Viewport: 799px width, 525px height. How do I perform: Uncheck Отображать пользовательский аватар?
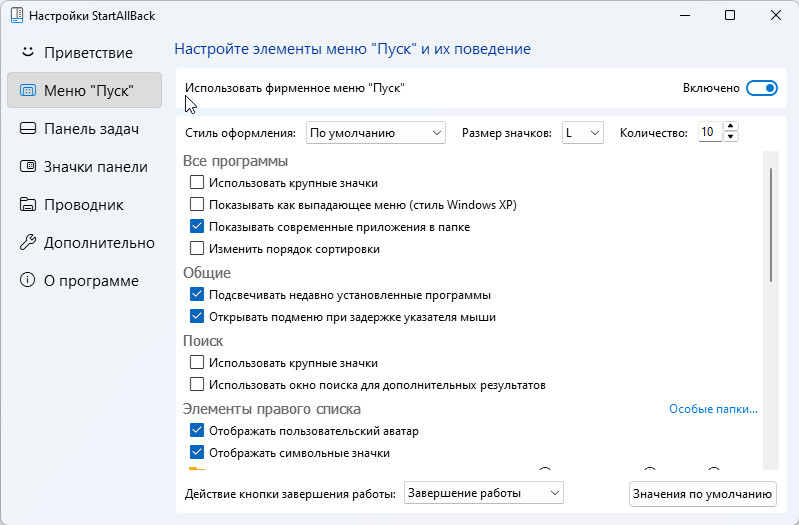click(197, 431)
